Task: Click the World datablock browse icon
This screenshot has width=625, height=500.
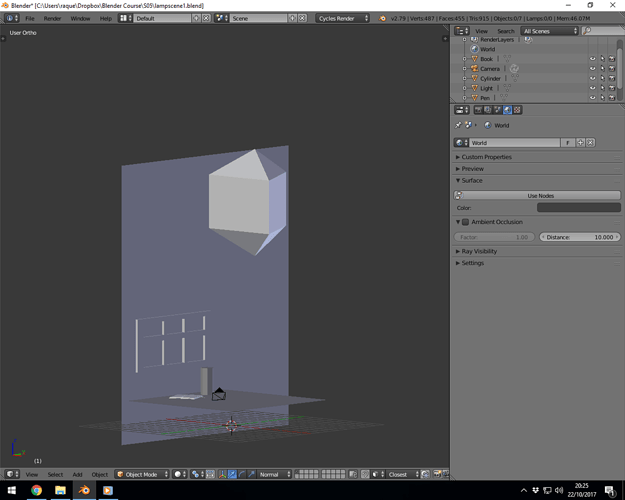Action: click(x=461, y=143)
